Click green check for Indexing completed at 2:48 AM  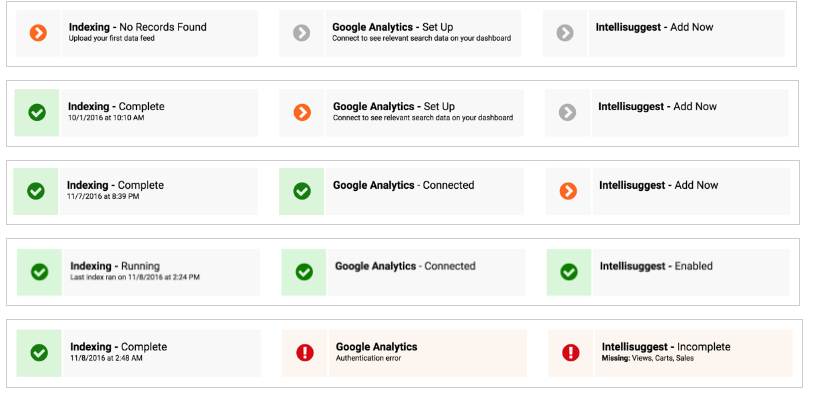pyautogui.click(x=40, y=352)
